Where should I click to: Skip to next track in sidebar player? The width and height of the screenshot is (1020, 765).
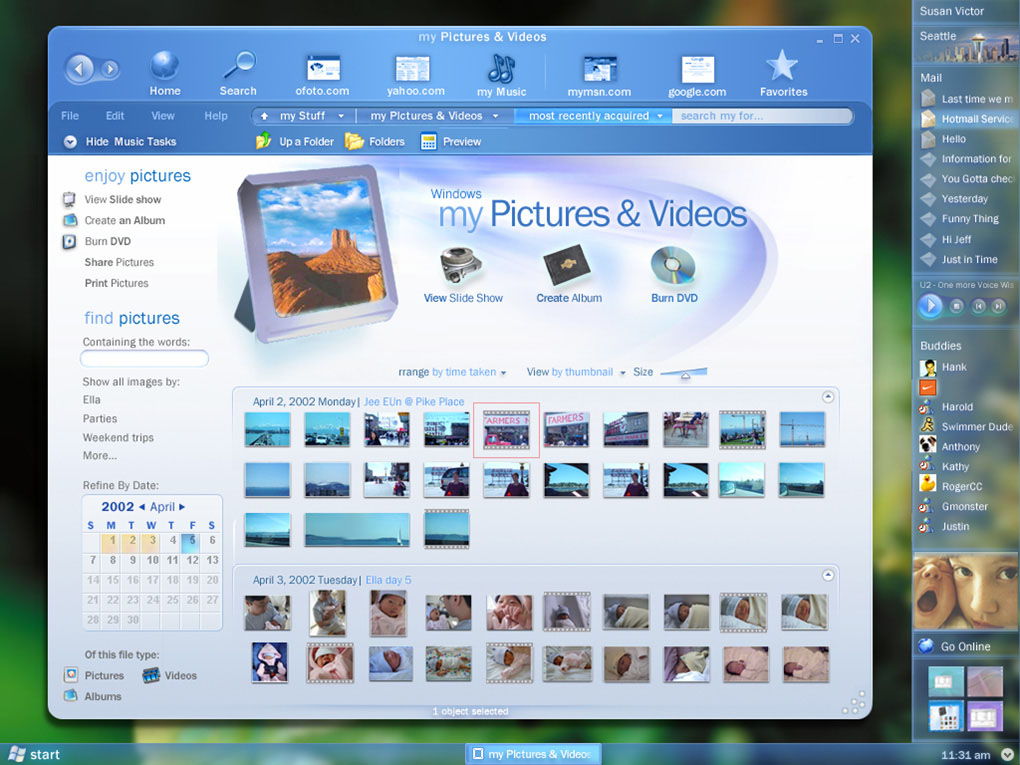pyautogui.click(x=999, y=305)
